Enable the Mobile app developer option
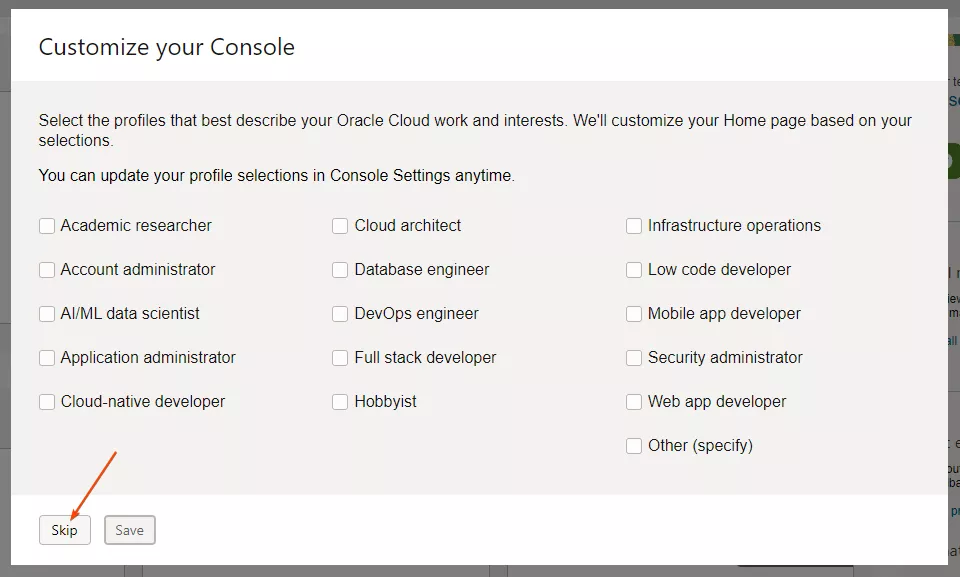Viewport: 960px width, 577px height. [634, 314]
